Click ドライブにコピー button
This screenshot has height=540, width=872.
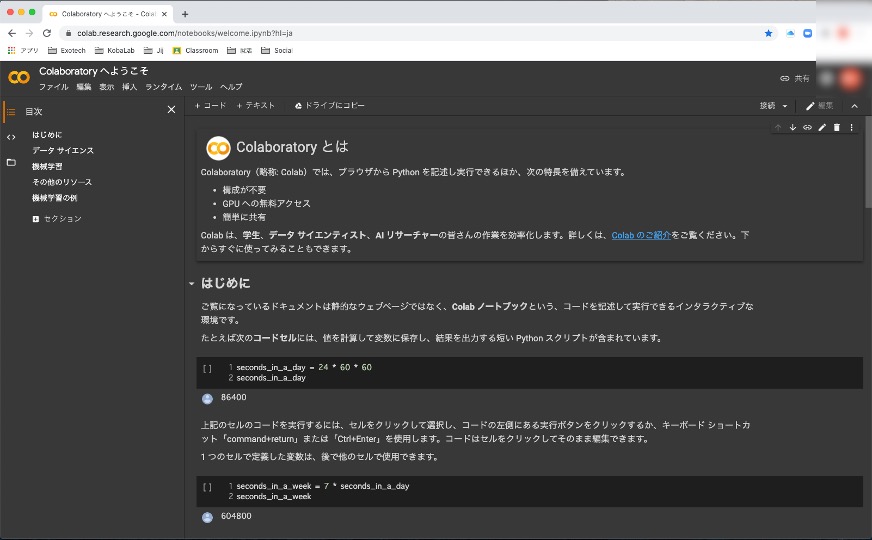(x=330, y=106)
